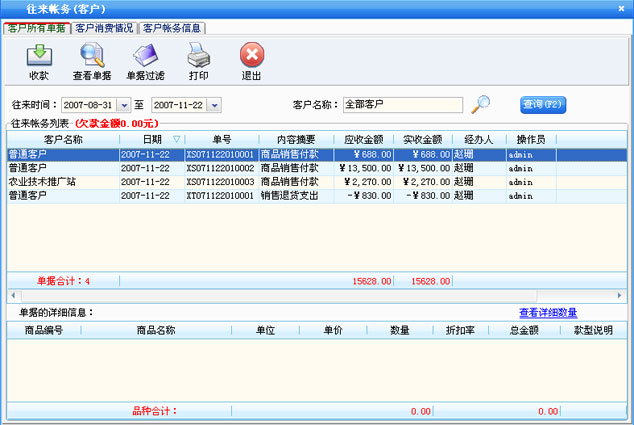Select the 农业技术推广站 row
The image size is (634, 425).
(x=60, y=182)
